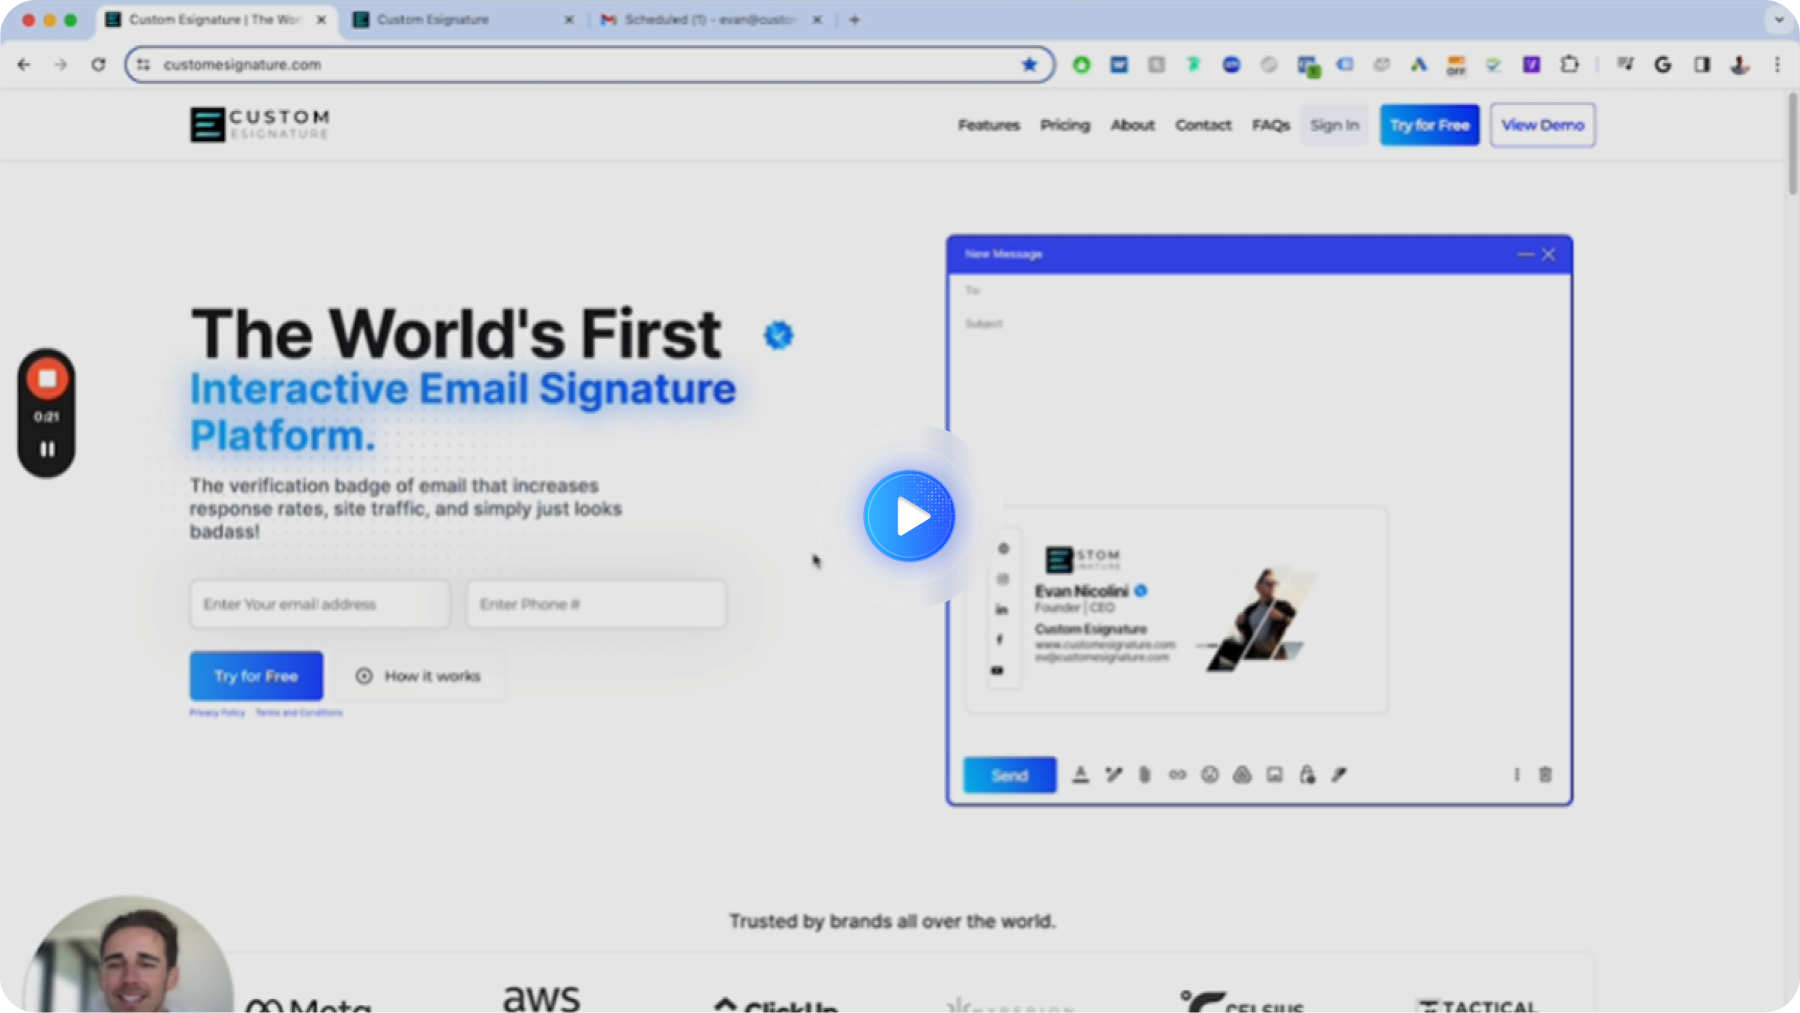Click the insert photo icon in compose toolbar
1800x1013 pixels.
coord(1274,775)
